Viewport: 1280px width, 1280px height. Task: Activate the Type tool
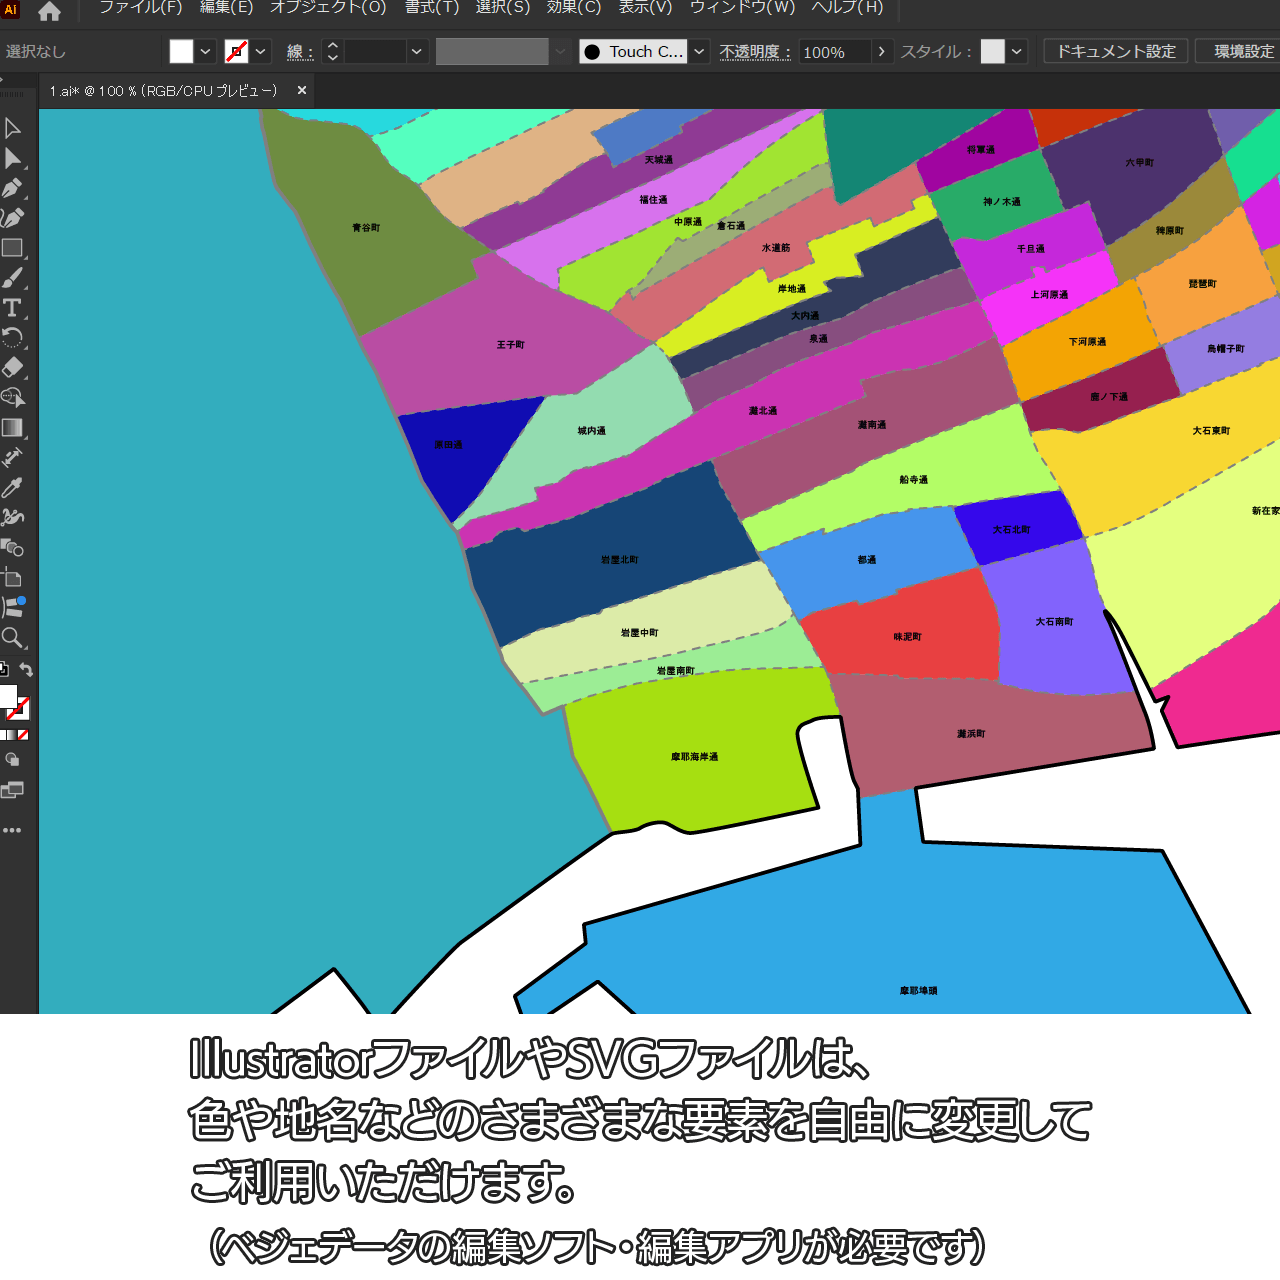click(13, 308)
